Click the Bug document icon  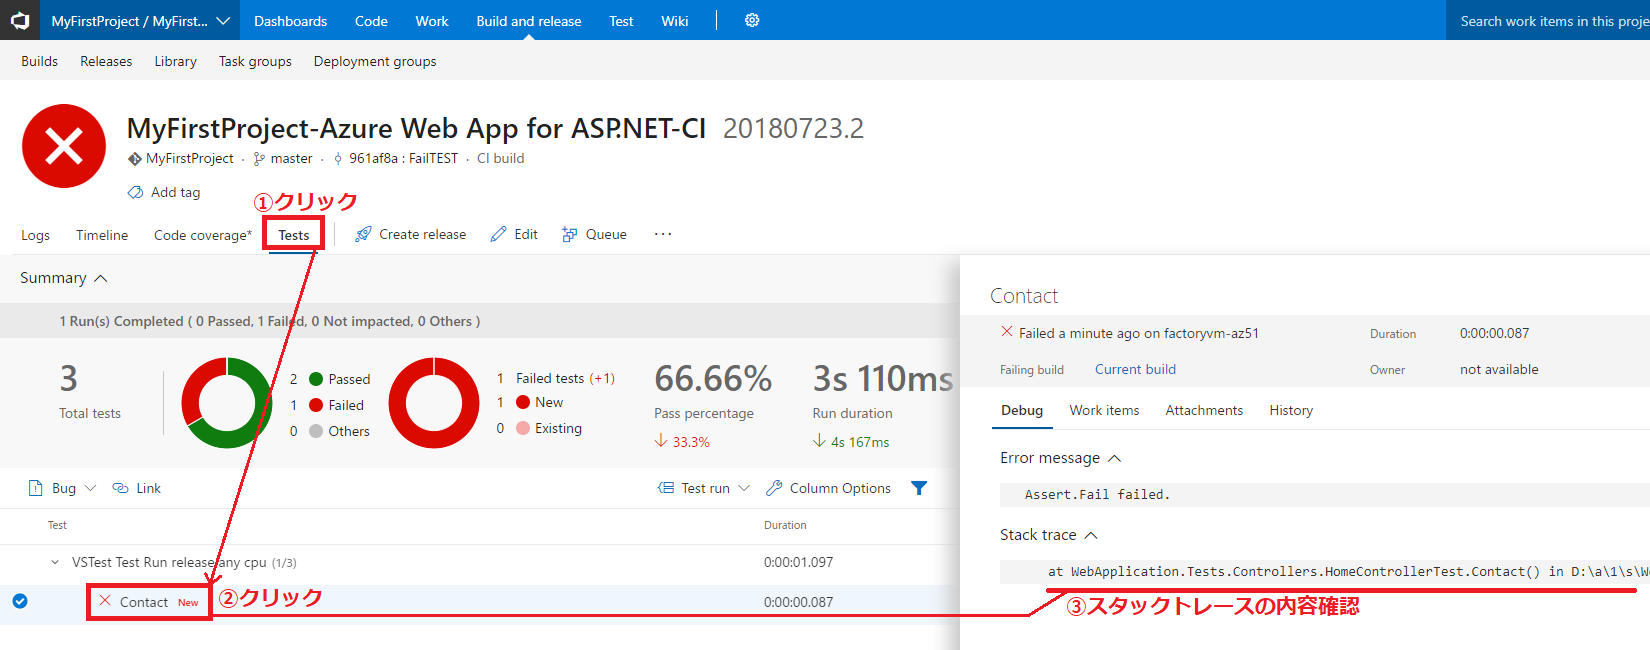(x=35, y=488)
